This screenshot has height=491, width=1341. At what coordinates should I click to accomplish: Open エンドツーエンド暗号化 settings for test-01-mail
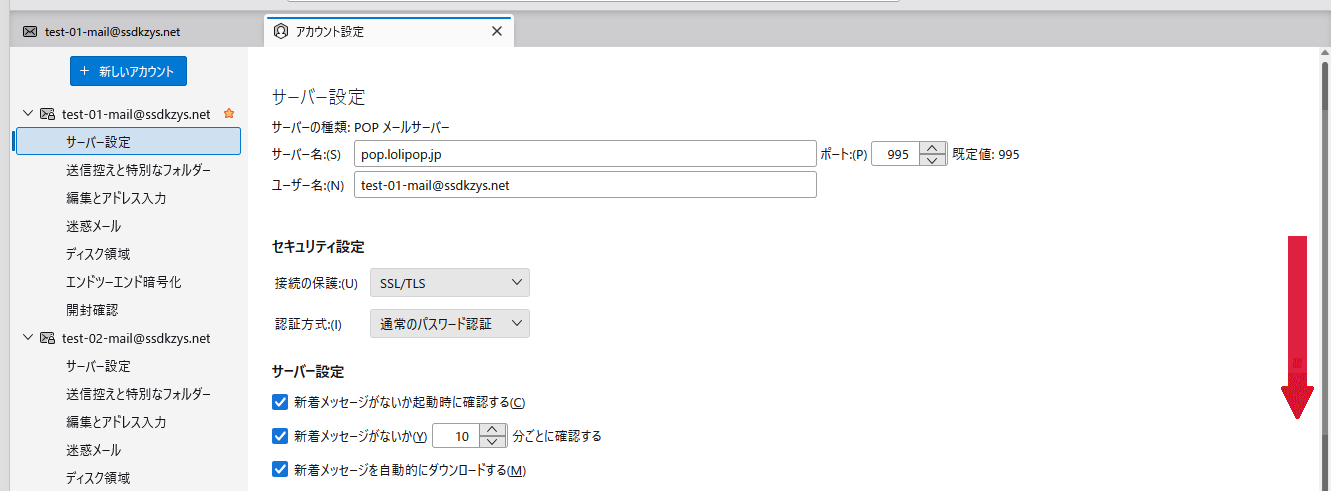123,282
